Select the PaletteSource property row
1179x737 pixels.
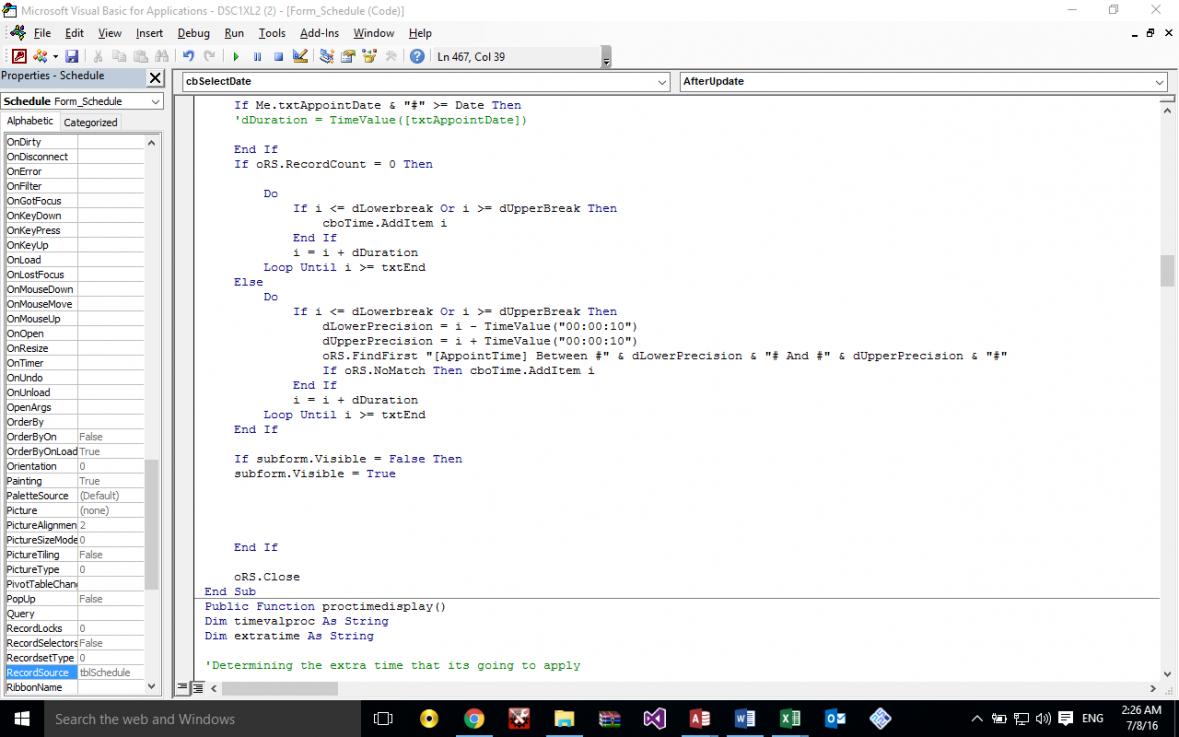point(74,496)
